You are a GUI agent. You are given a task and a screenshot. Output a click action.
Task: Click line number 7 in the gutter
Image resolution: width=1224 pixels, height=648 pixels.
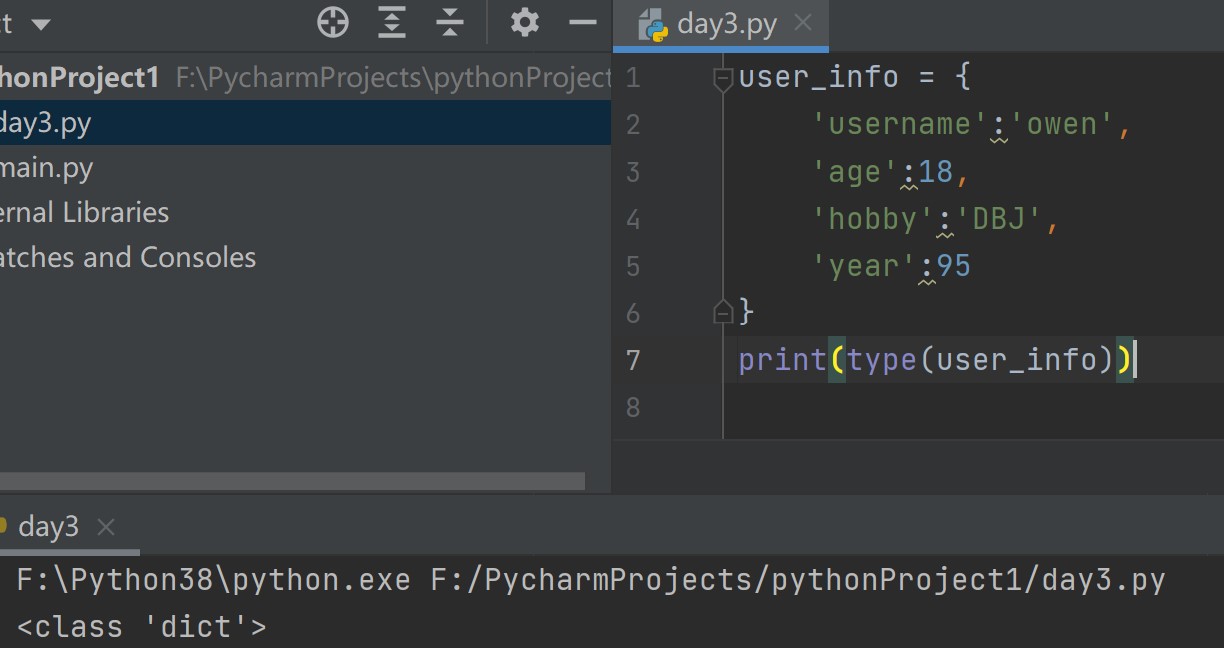coord(632,360)
